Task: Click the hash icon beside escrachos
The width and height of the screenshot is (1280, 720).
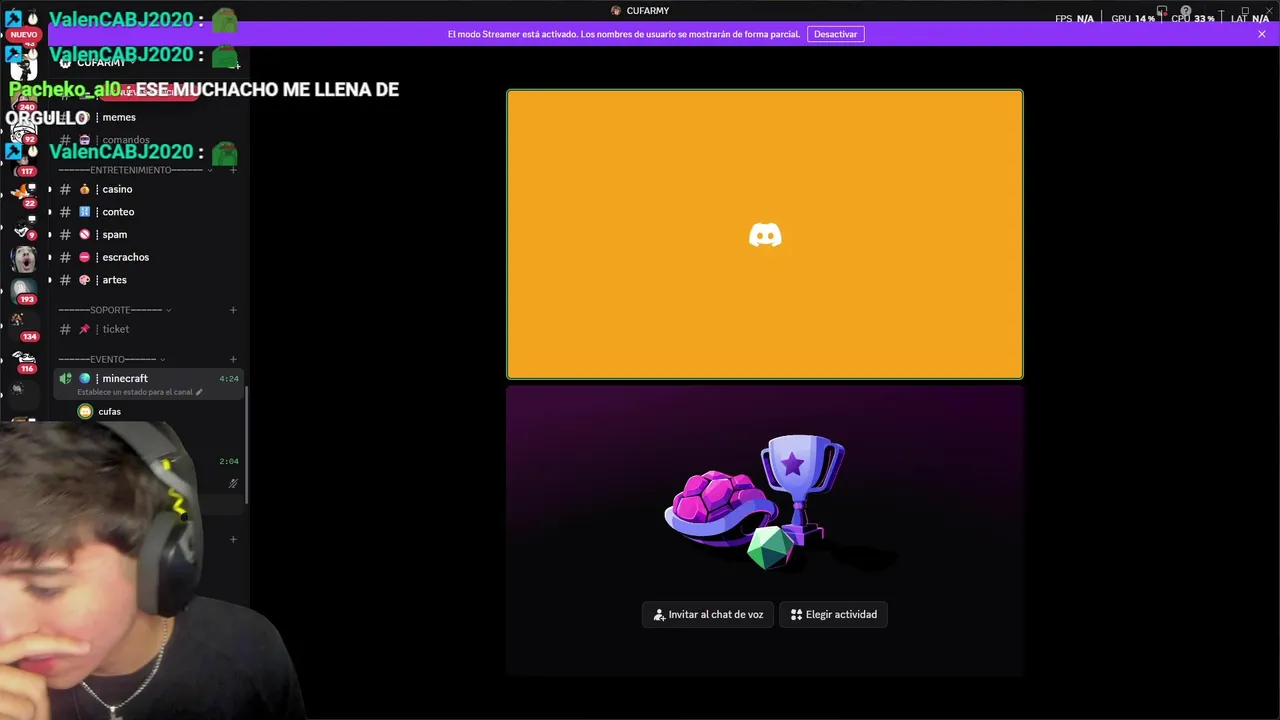Action: click(65, 257)
